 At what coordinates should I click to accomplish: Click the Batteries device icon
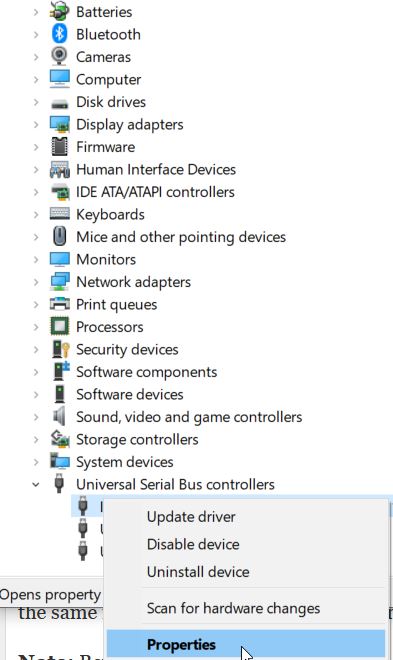(x=59, y=12)
